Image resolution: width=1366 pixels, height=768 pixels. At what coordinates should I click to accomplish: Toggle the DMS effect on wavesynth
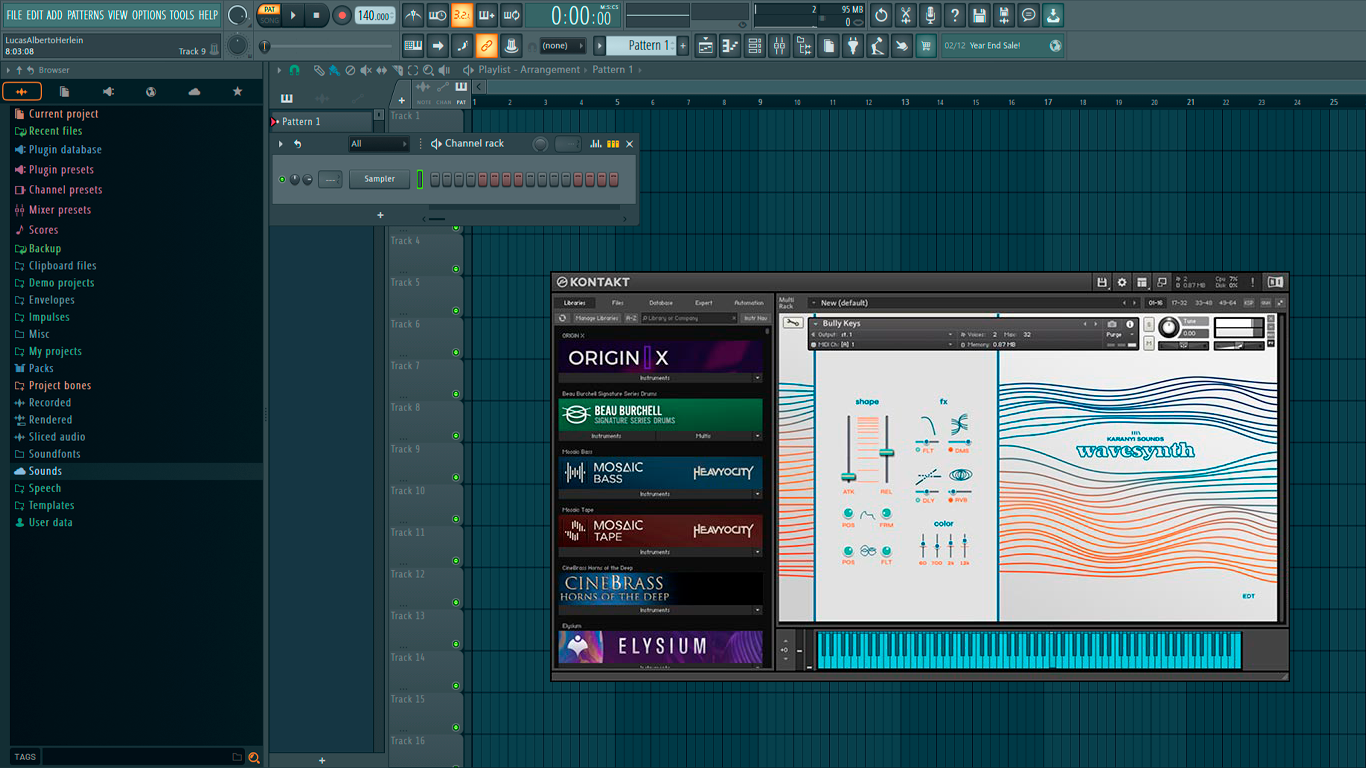(953, 451)
